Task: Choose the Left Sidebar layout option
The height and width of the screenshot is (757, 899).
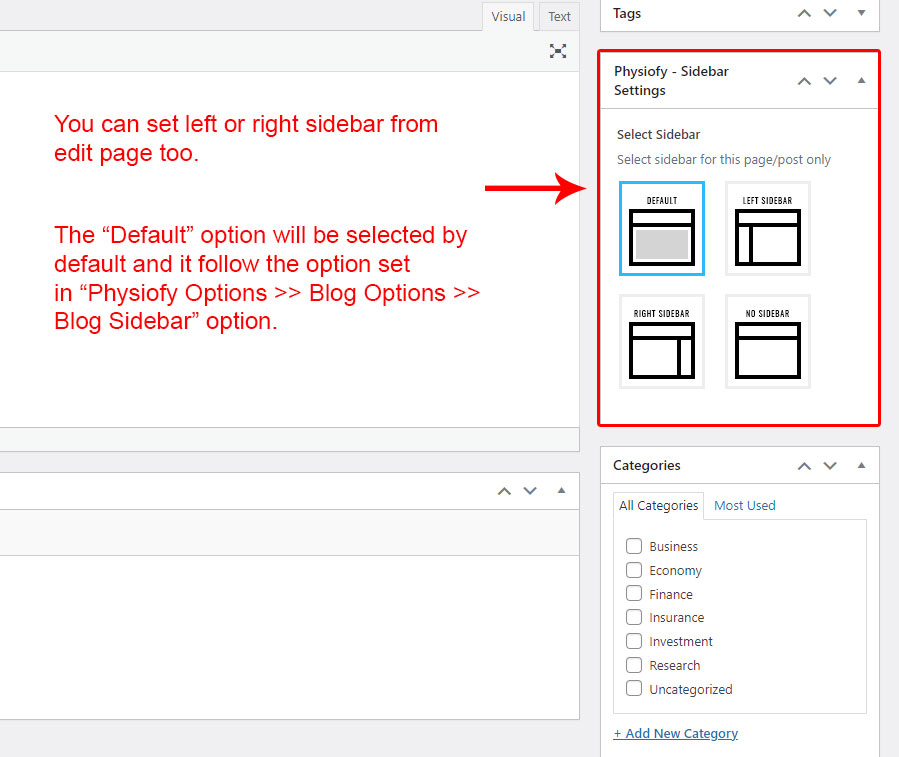Action: tap(767, 229)
